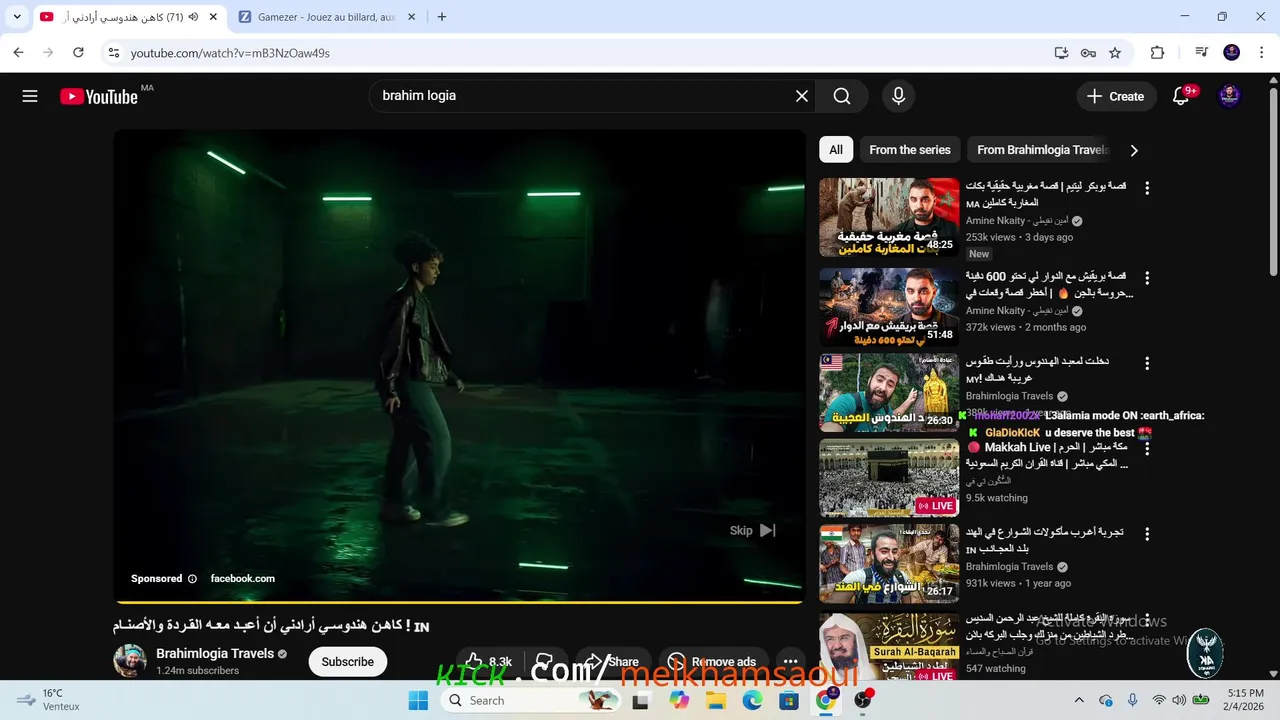
Task: Open the Windows Start menu
Action: pos(418,700)
